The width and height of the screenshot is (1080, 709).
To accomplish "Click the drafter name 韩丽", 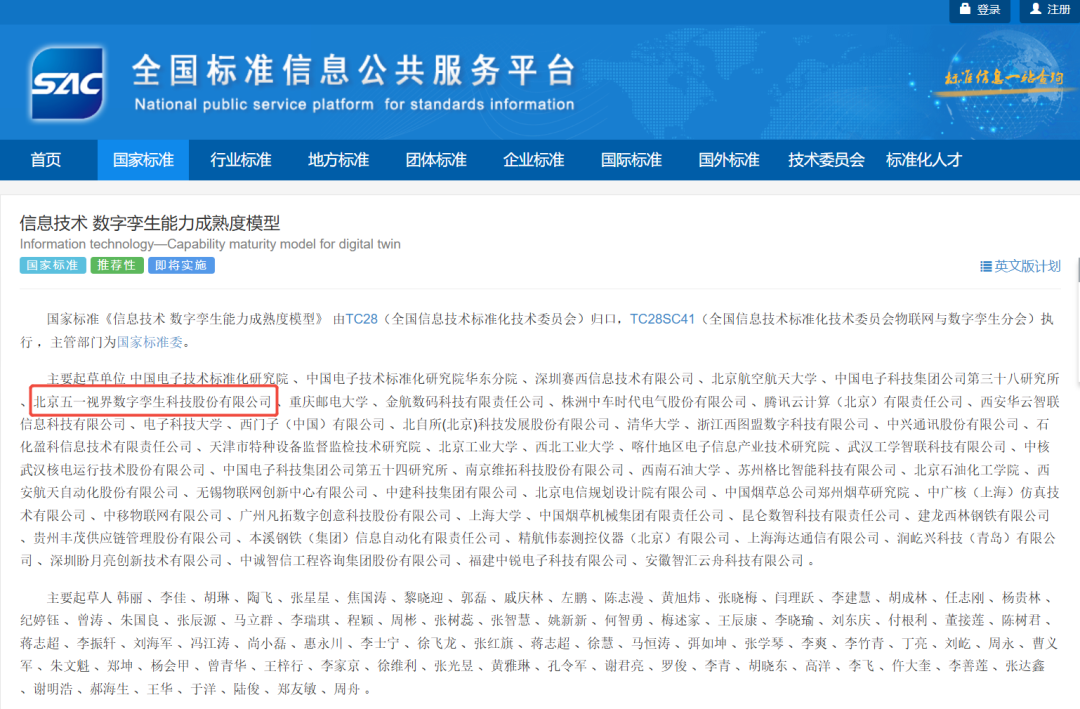I will (x=129, y=597).
